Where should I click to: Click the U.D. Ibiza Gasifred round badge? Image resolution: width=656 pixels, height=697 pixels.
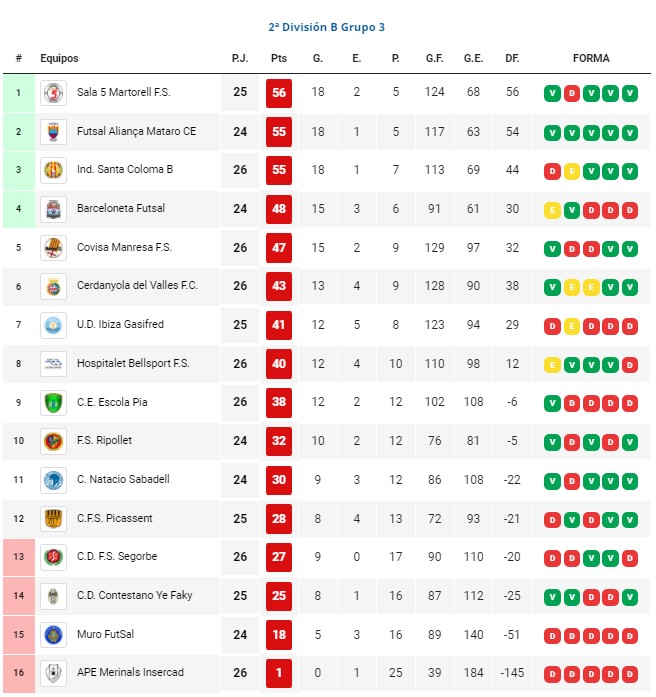tap(53, 325)
